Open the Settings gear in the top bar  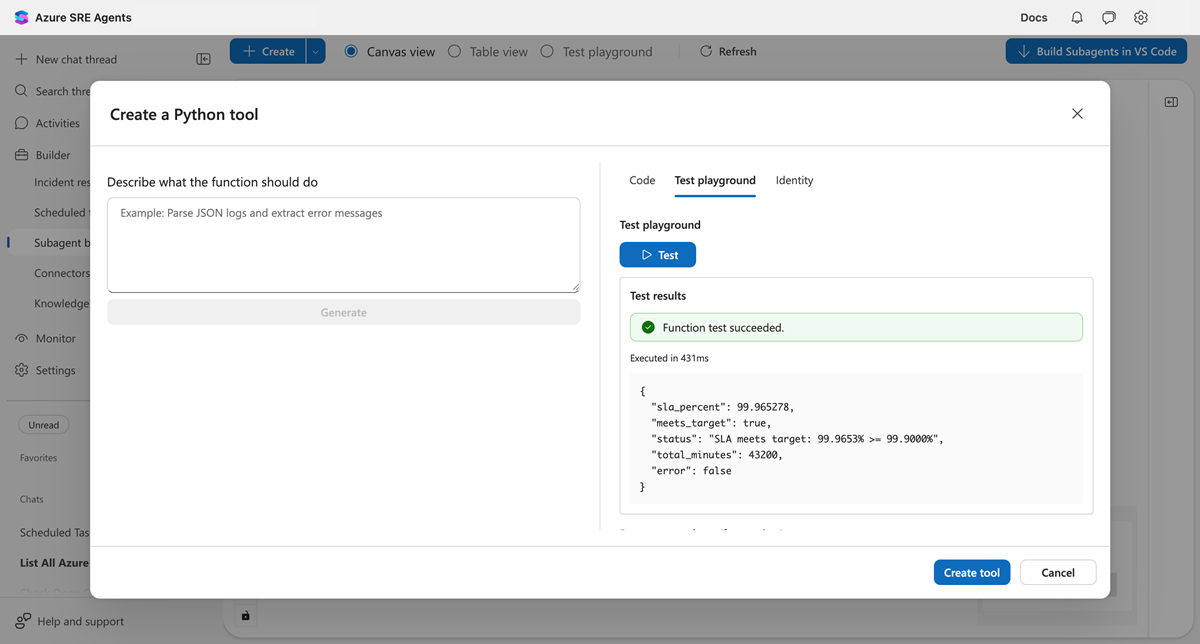coord(1140,17)
